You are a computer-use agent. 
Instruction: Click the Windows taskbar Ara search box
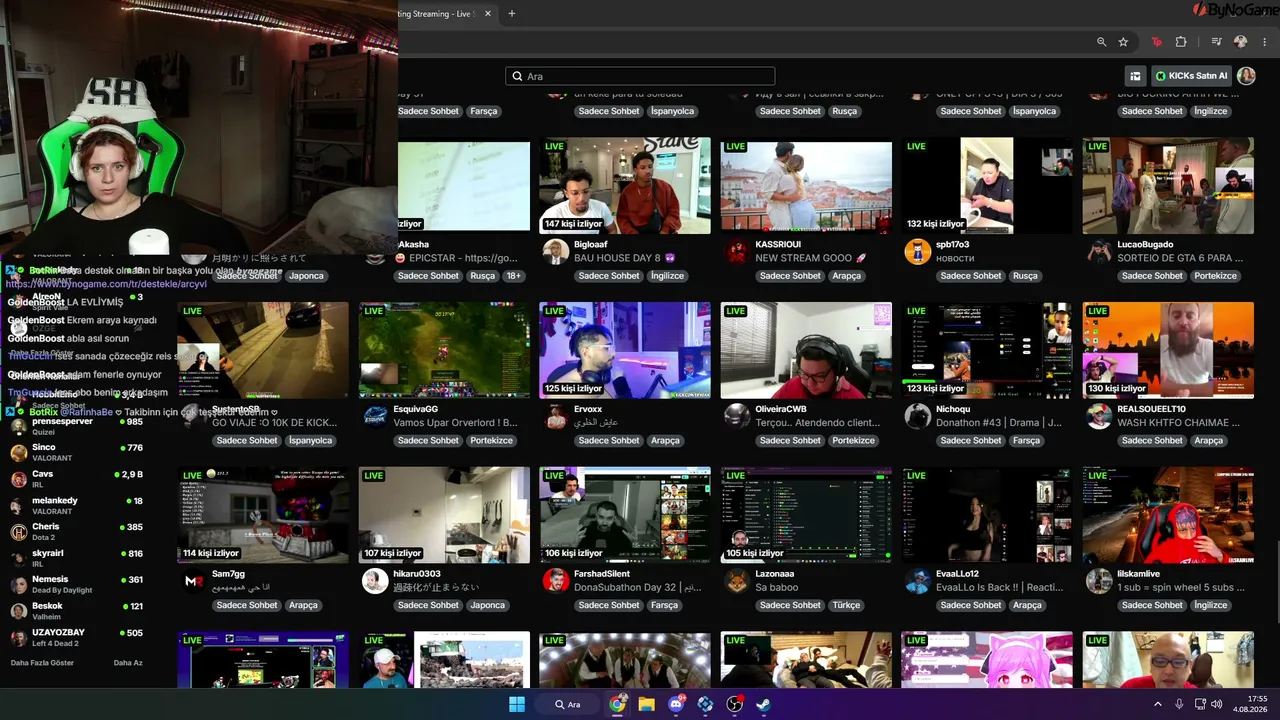pos(569,704)
